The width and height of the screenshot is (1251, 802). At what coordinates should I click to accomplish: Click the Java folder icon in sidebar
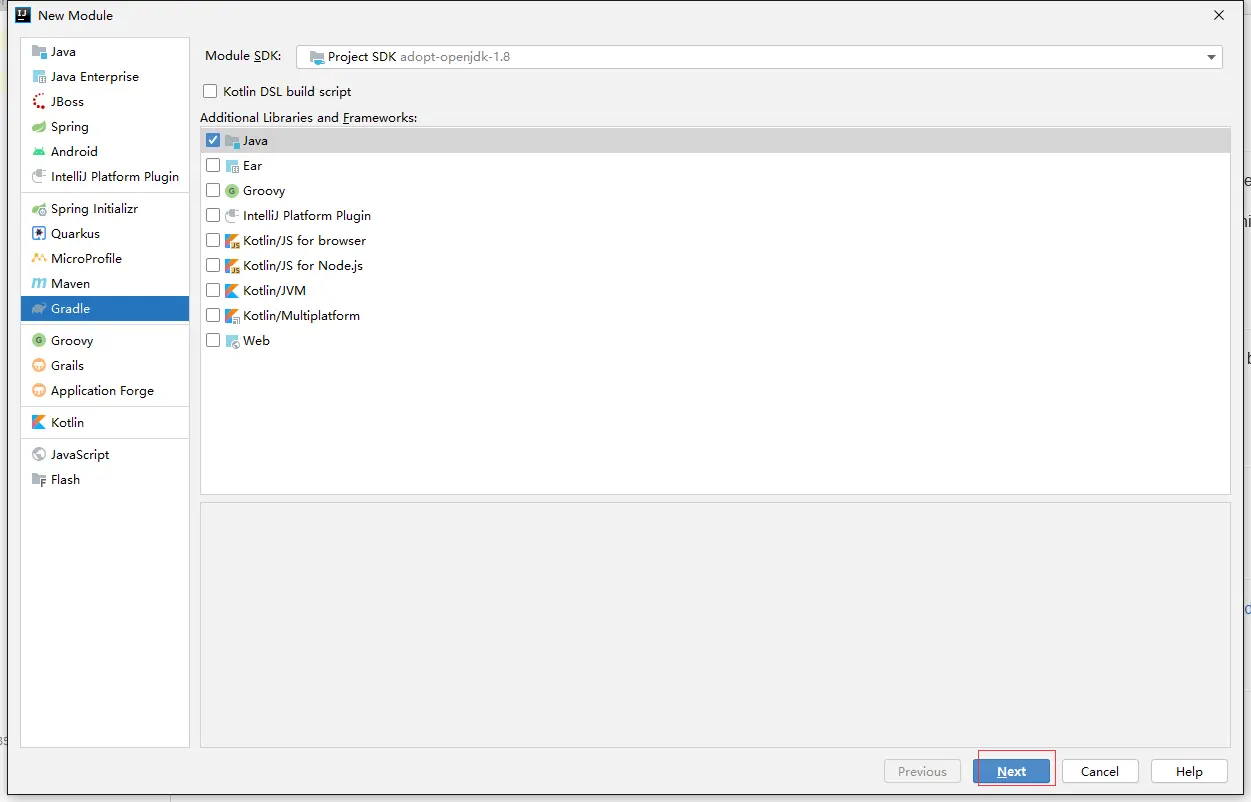pyautogui.click(x=39, y=52)
